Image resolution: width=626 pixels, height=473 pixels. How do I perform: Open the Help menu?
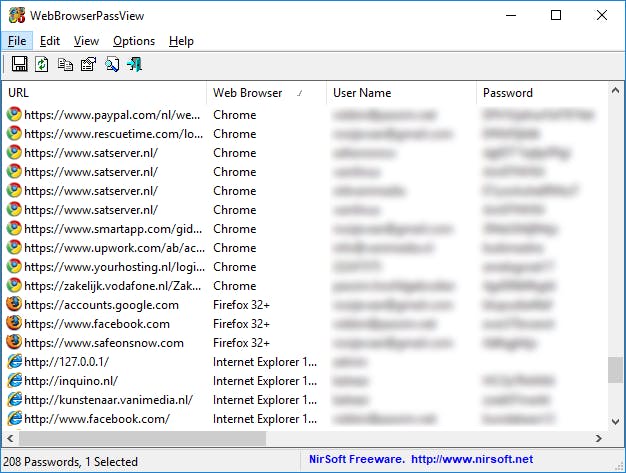181,41
